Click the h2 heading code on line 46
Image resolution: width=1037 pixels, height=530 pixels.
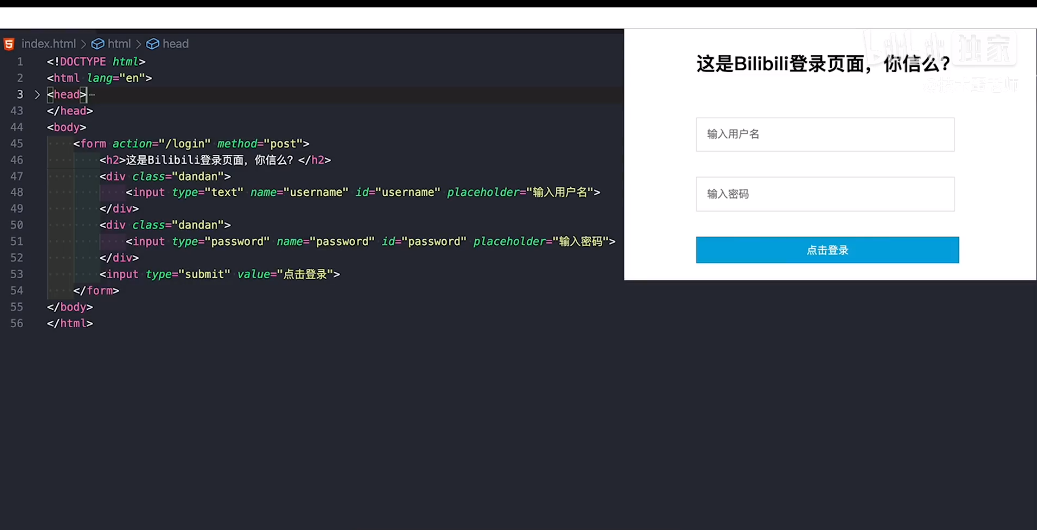point(215,160)
